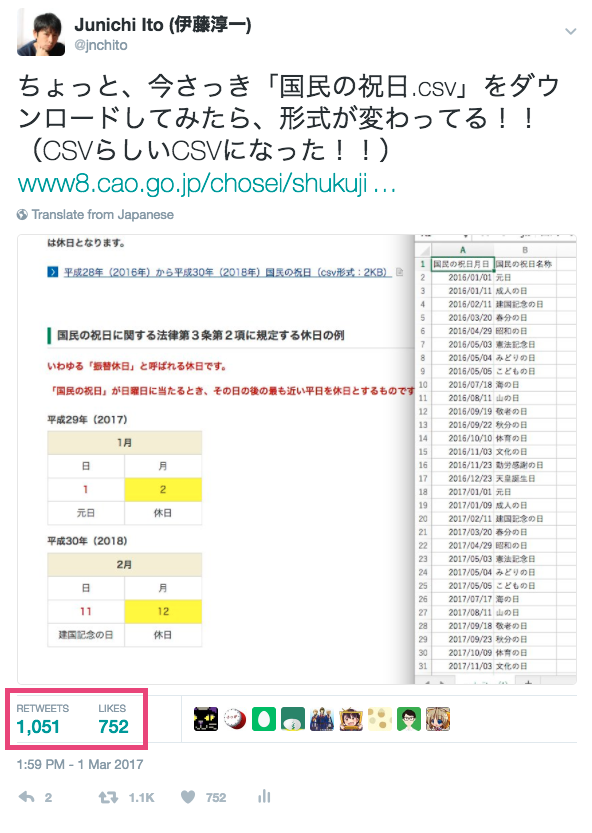This screenshot has height=833, width=592.
Task: Click the globe icon beside Translate
Action: point(22,215)
